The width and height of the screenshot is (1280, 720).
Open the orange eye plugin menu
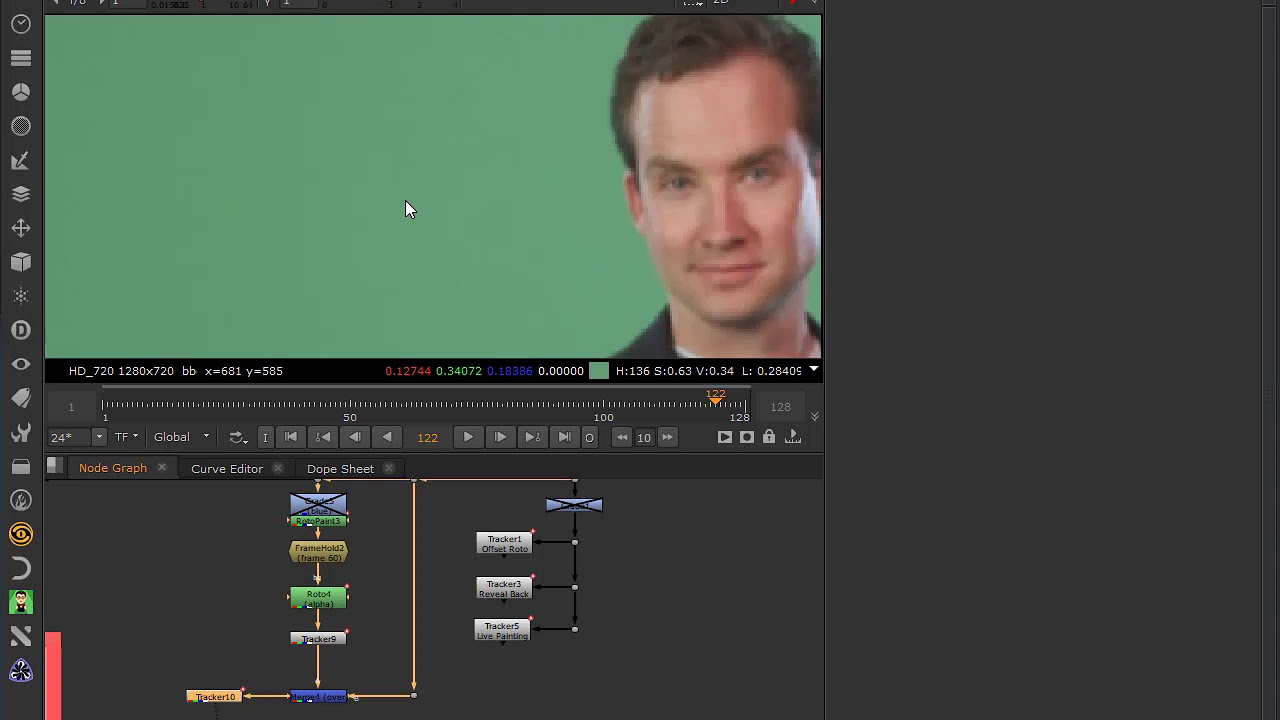21,534
